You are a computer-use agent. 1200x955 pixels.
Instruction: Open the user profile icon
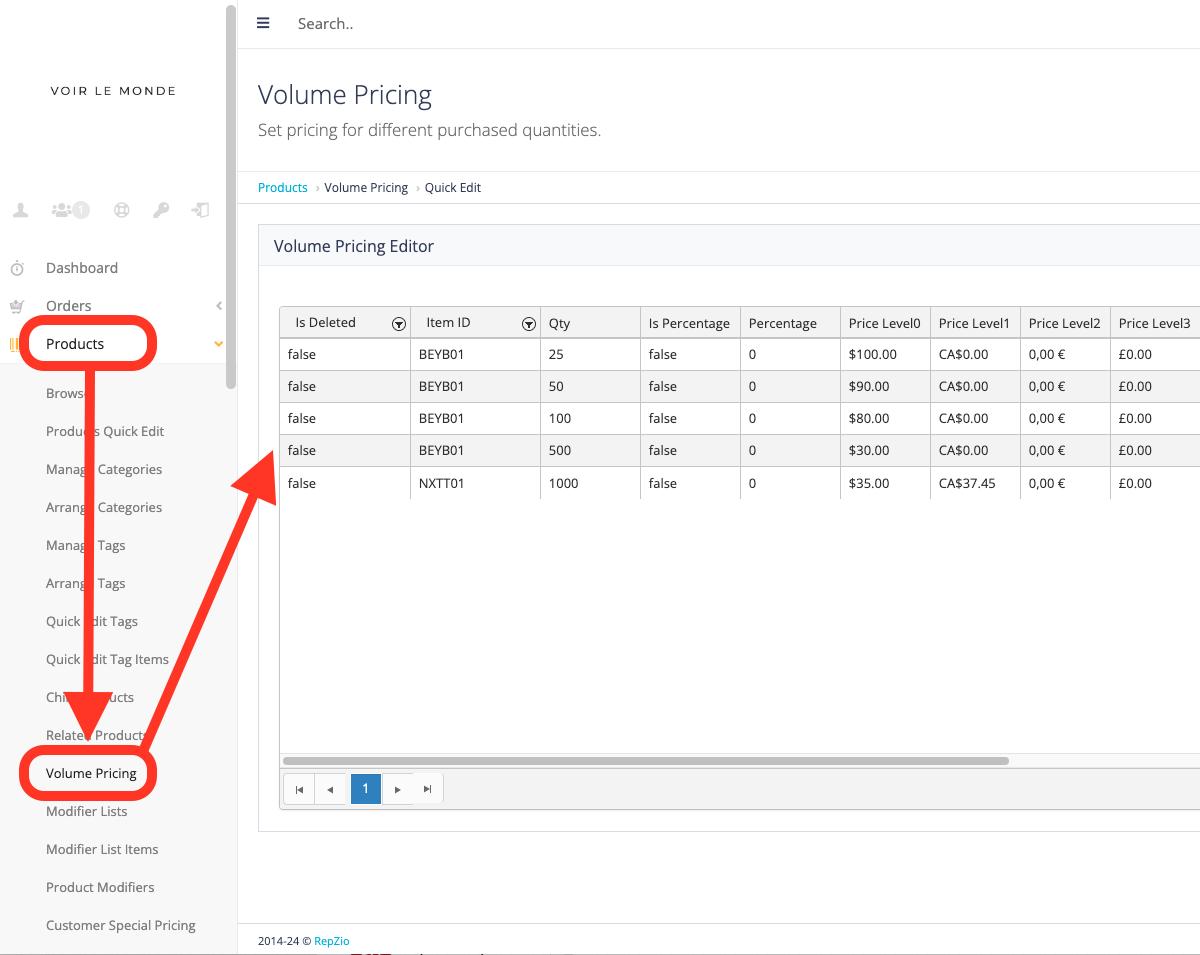pos(20,210)
